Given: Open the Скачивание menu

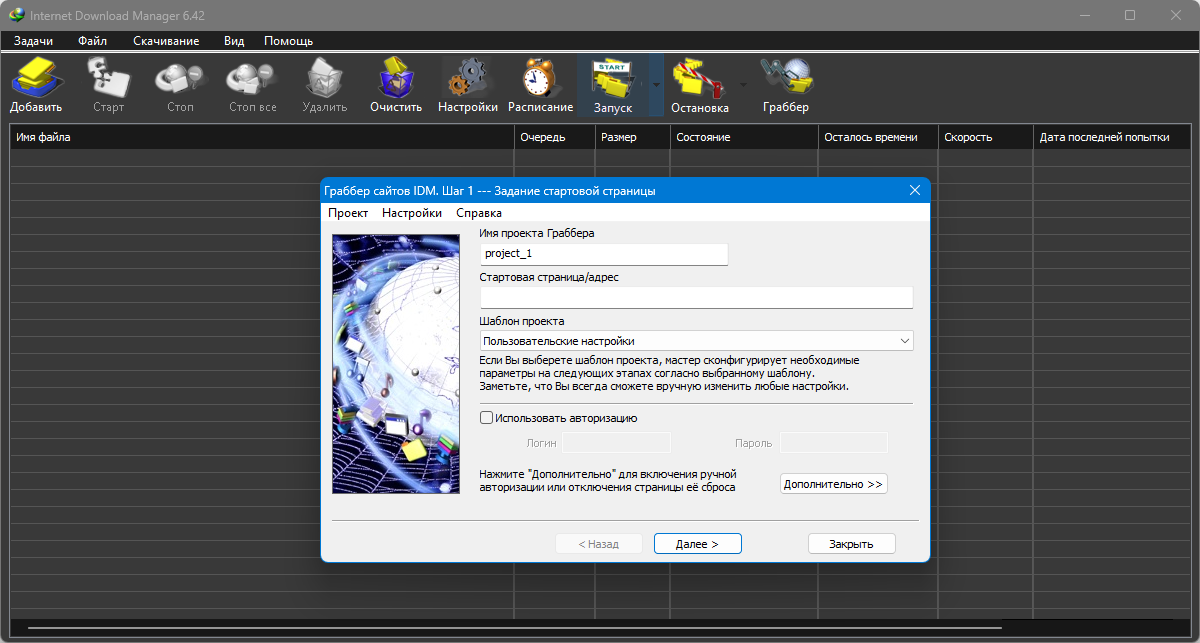Looking at the screenshot, I should [x=166, y=41].
